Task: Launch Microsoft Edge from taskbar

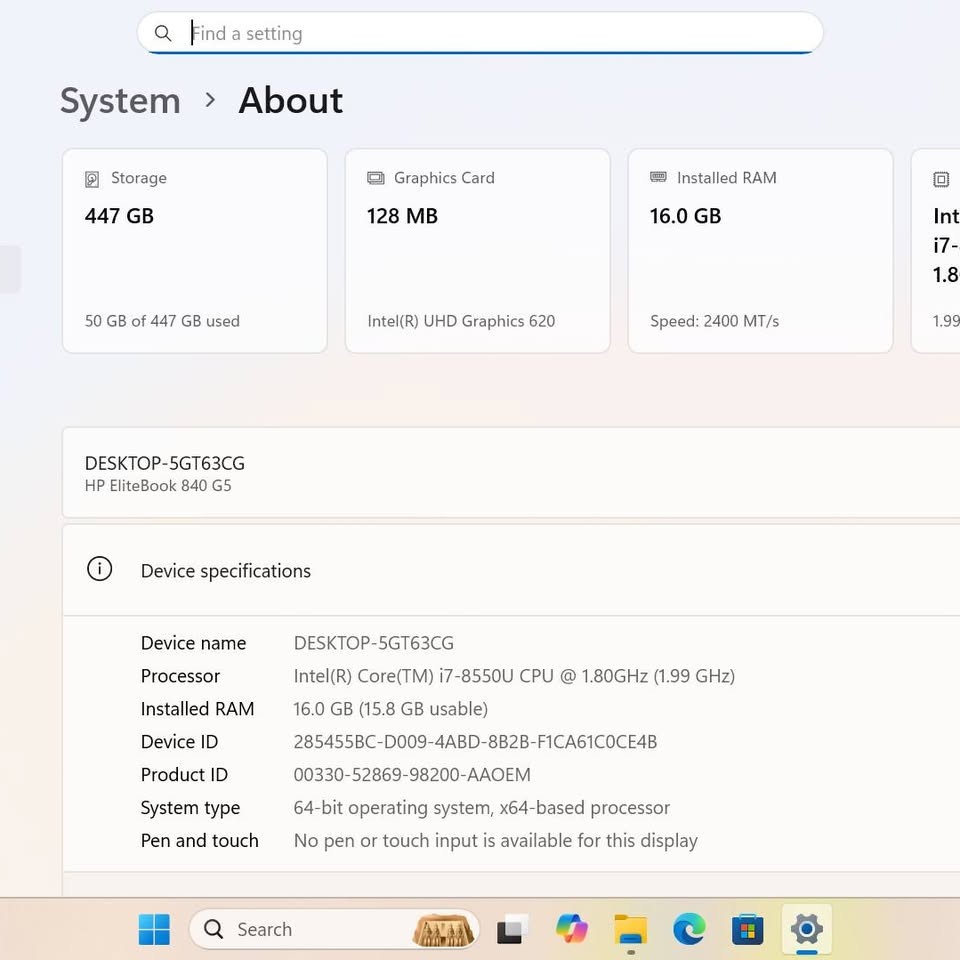Action: pos(689,929)
